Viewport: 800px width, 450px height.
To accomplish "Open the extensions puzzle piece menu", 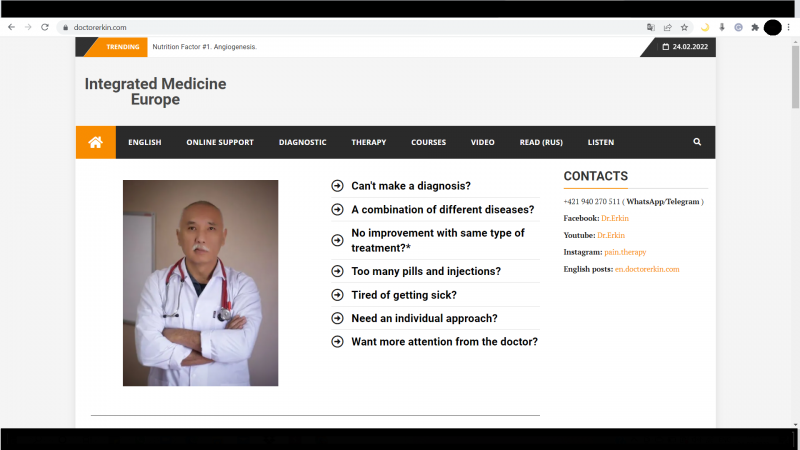I will 755,28.
